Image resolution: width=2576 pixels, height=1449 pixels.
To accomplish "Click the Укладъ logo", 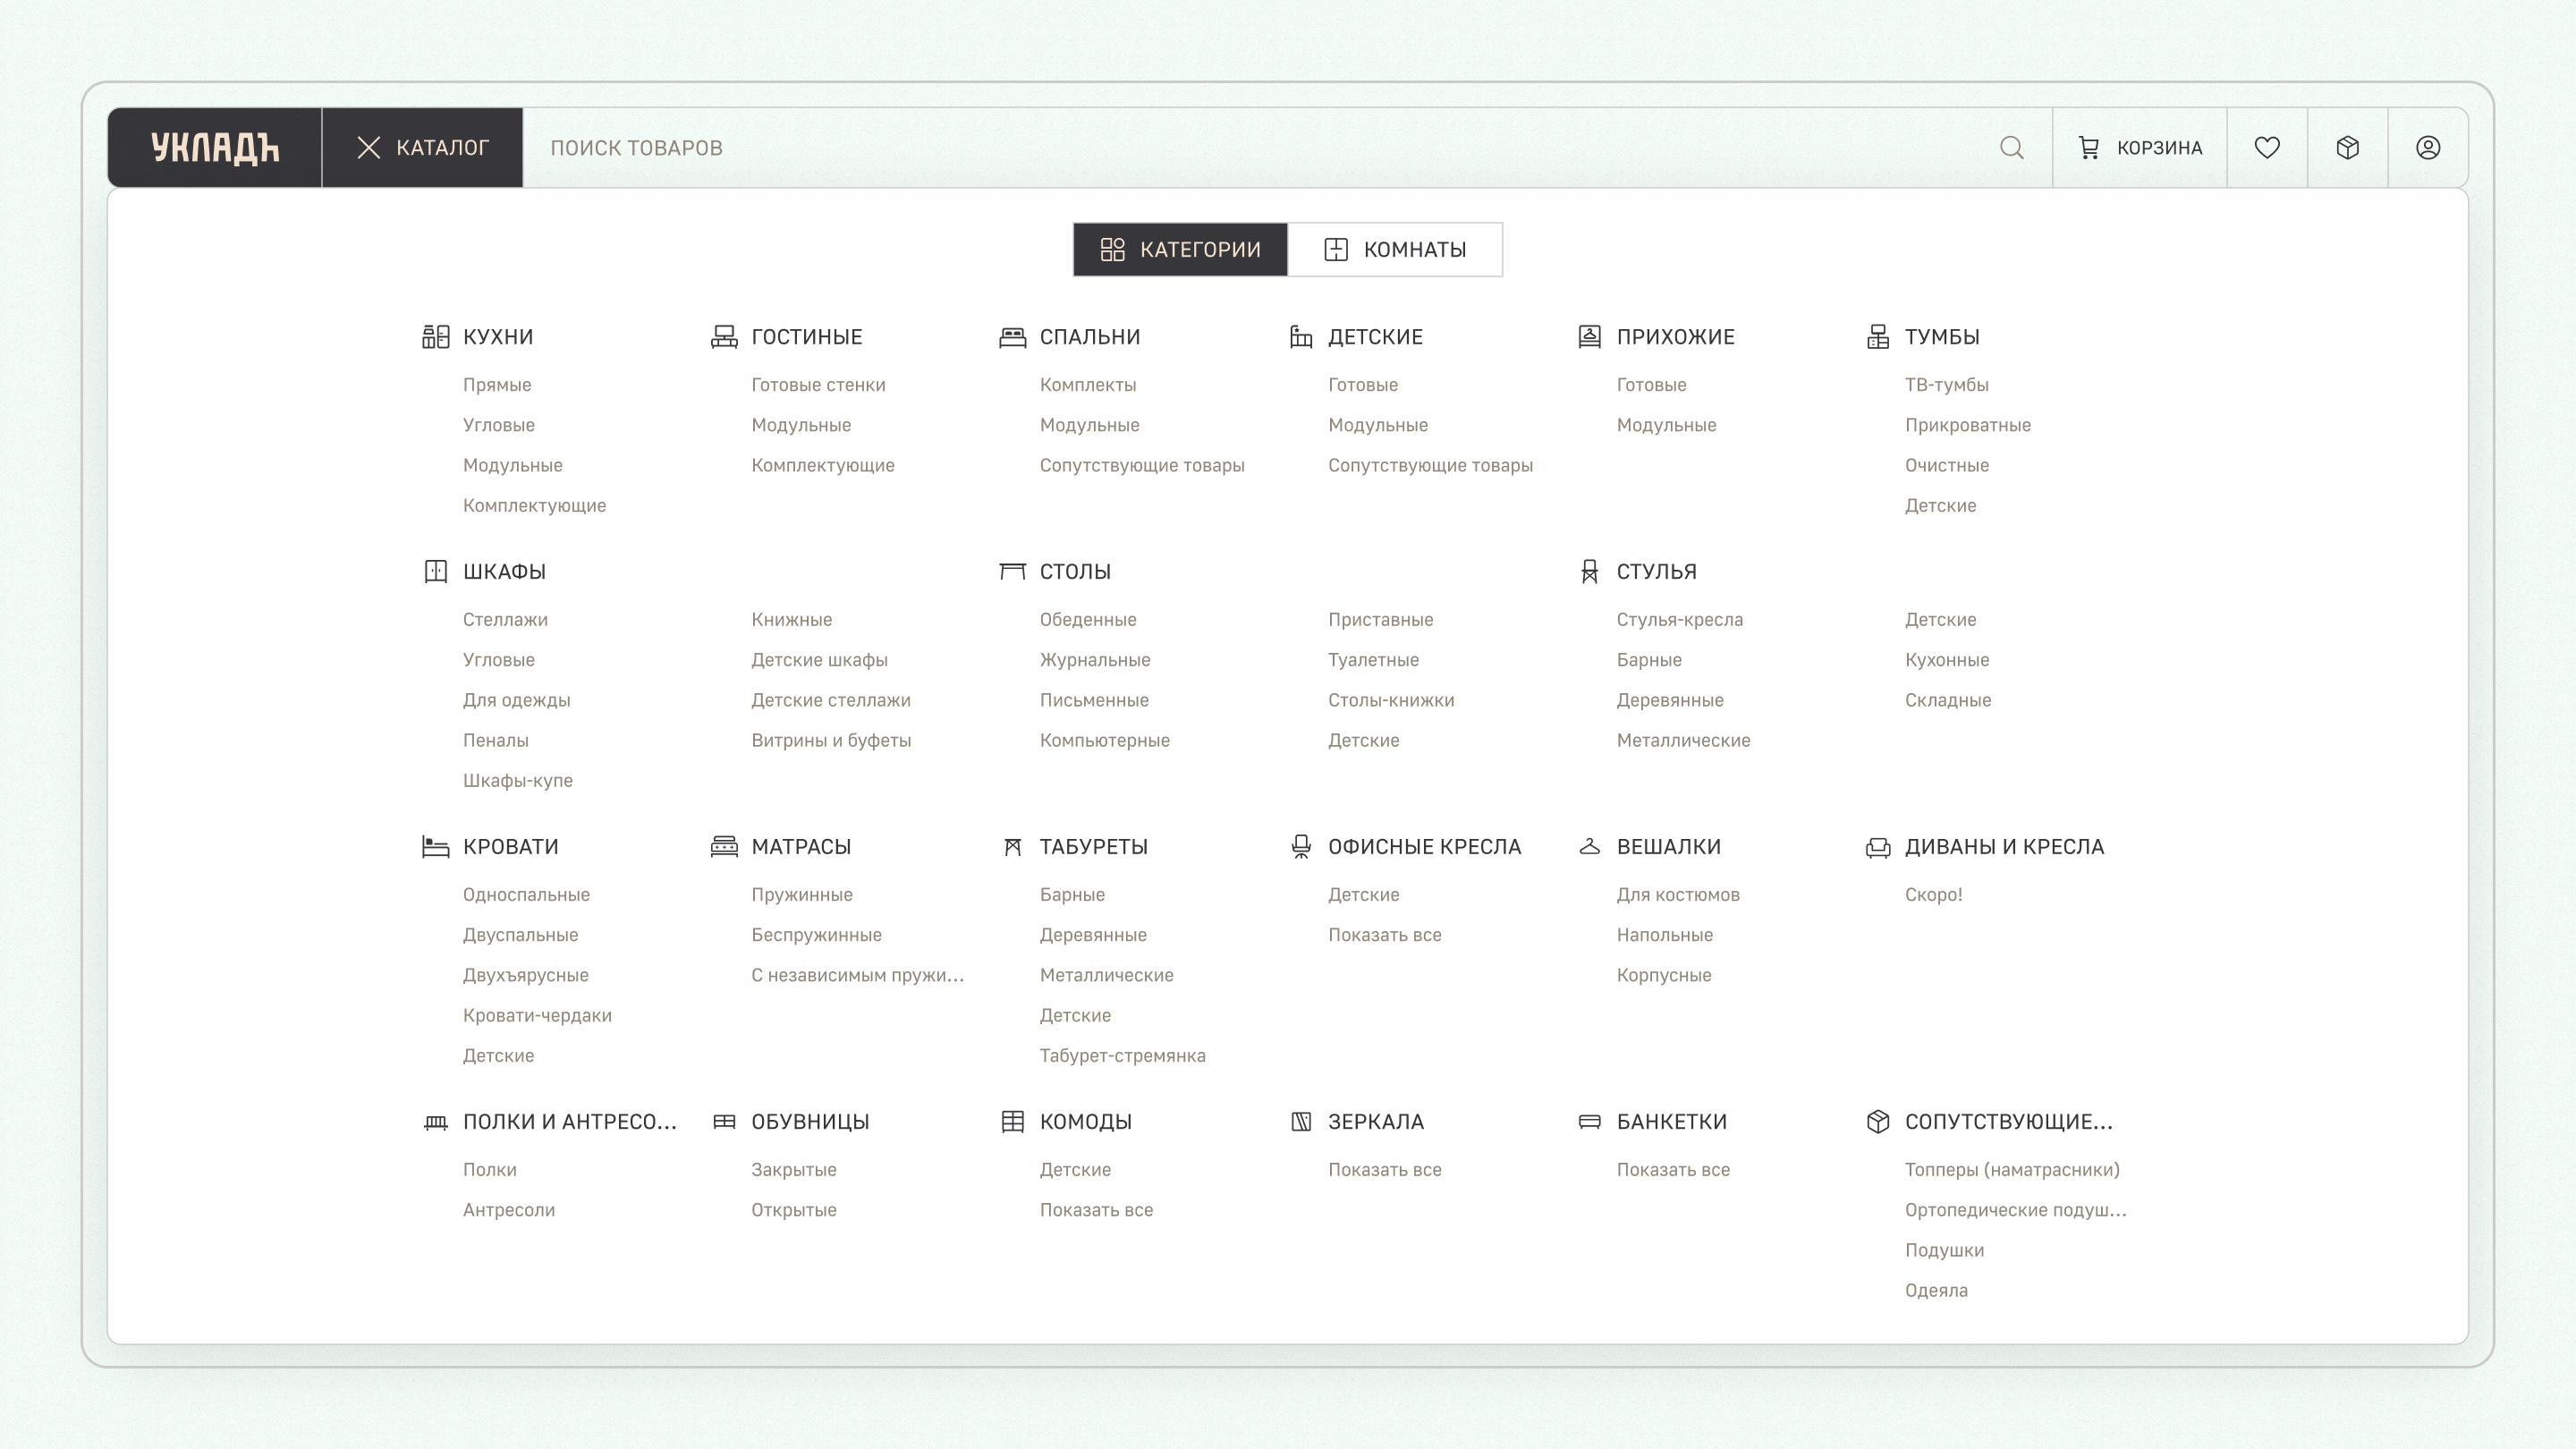I will (x=215, y=148).
